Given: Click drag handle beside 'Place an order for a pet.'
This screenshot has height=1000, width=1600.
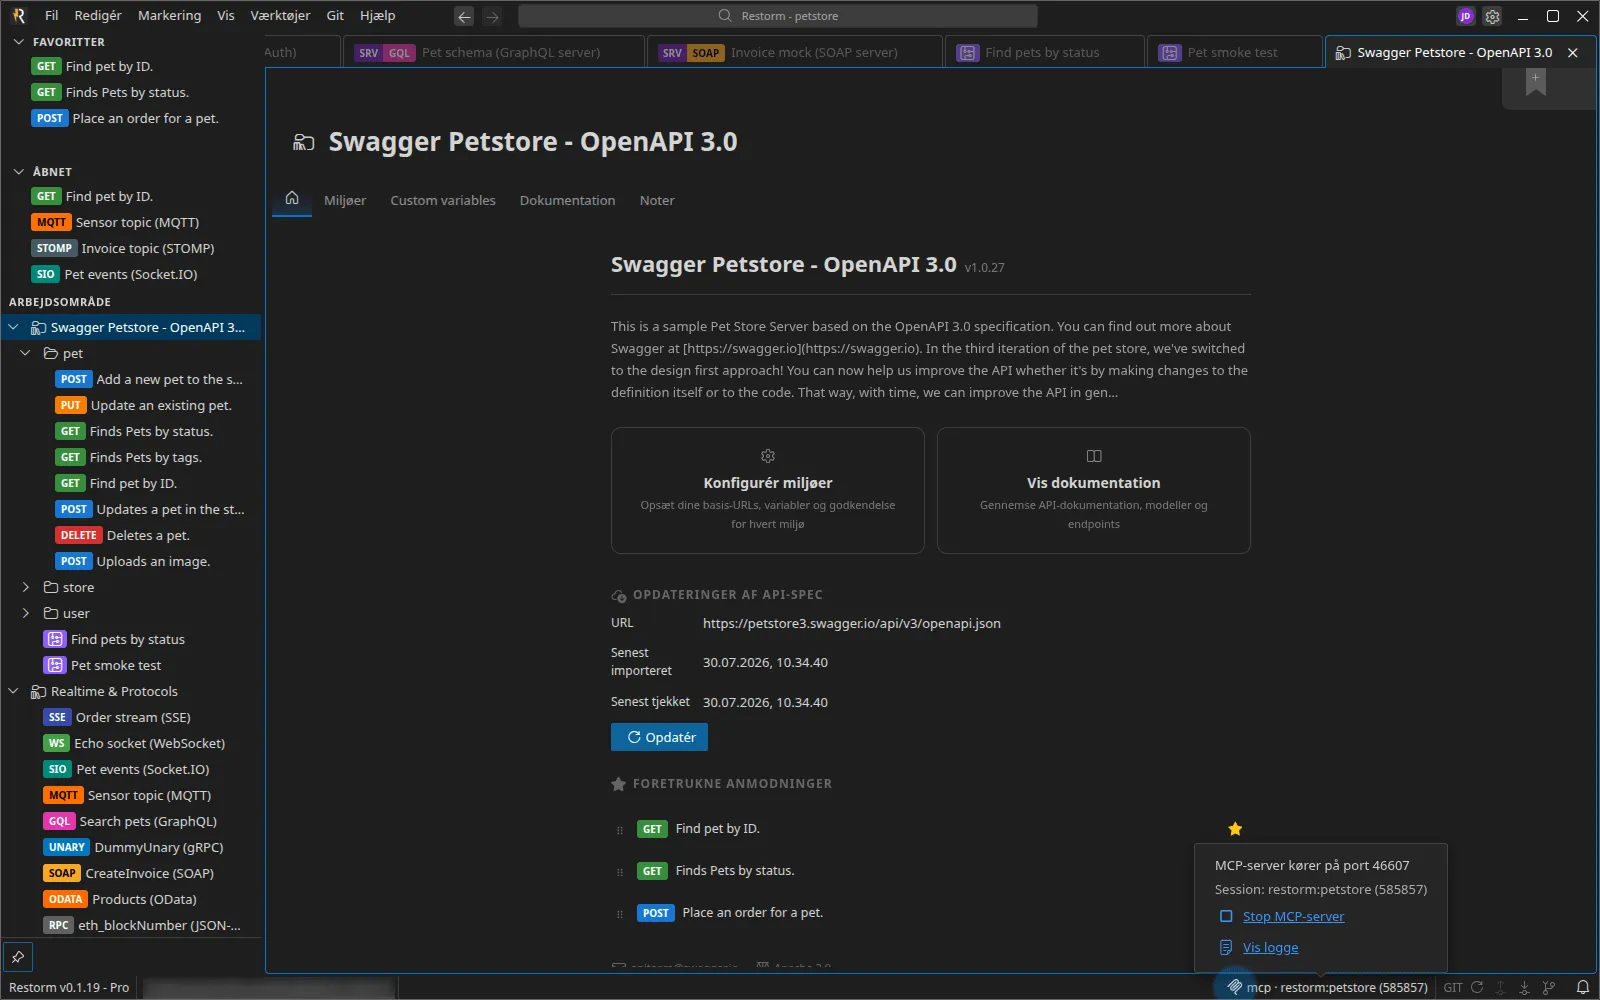Looking at the screenshot, I should 620,913.
